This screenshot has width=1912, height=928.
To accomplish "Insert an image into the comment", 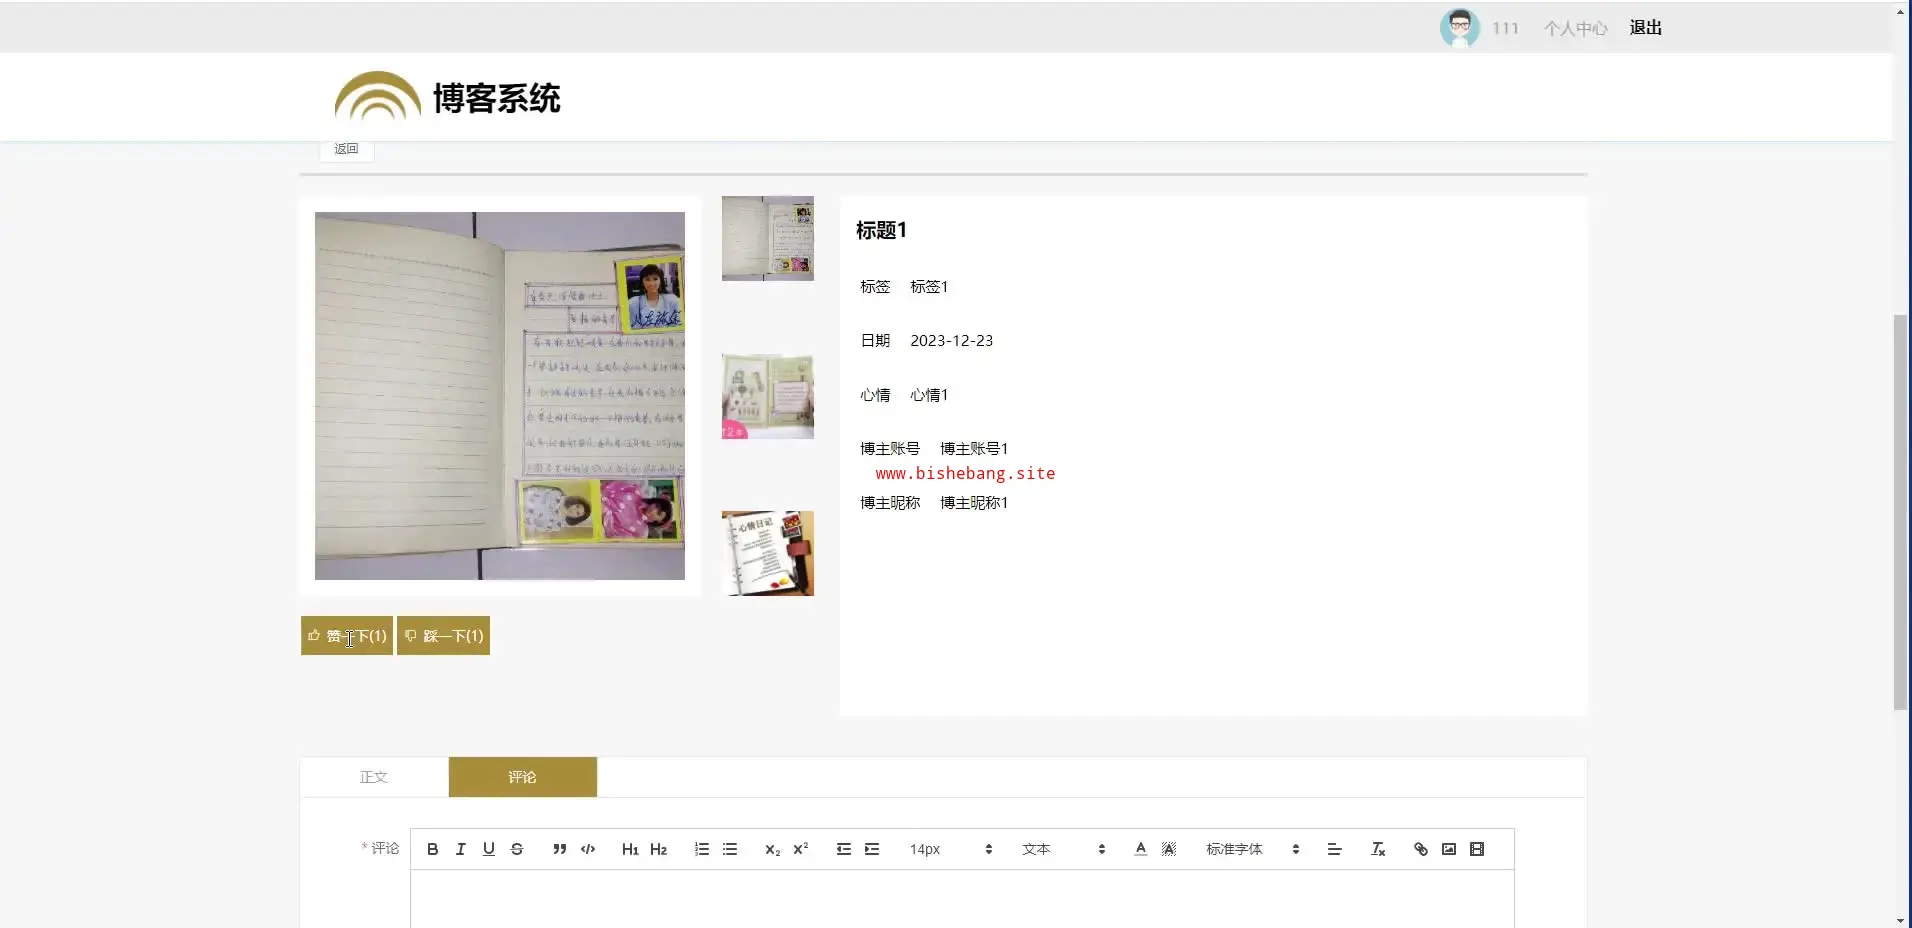I will (1448, 849).
